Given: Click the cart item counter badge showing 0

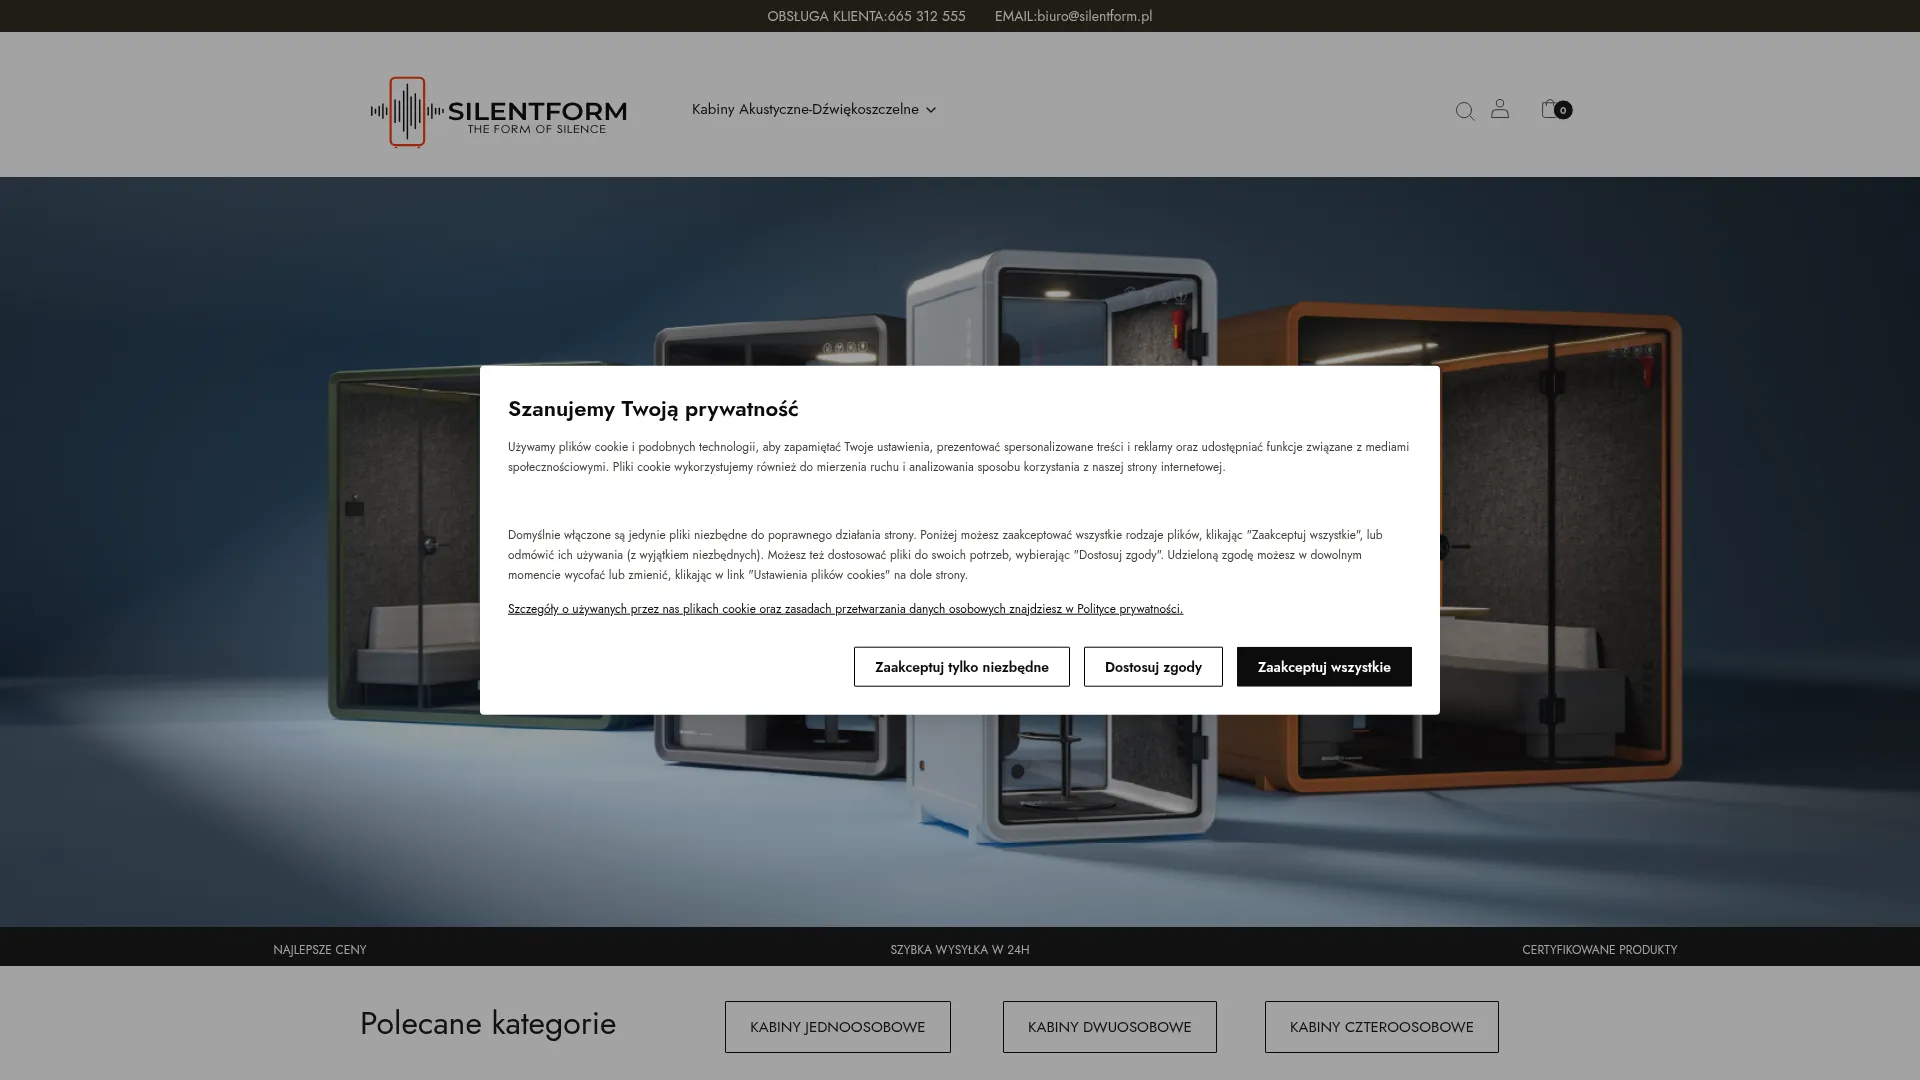Looking at the screenshot, I should pyautogui.click(x=1563, y=111).
